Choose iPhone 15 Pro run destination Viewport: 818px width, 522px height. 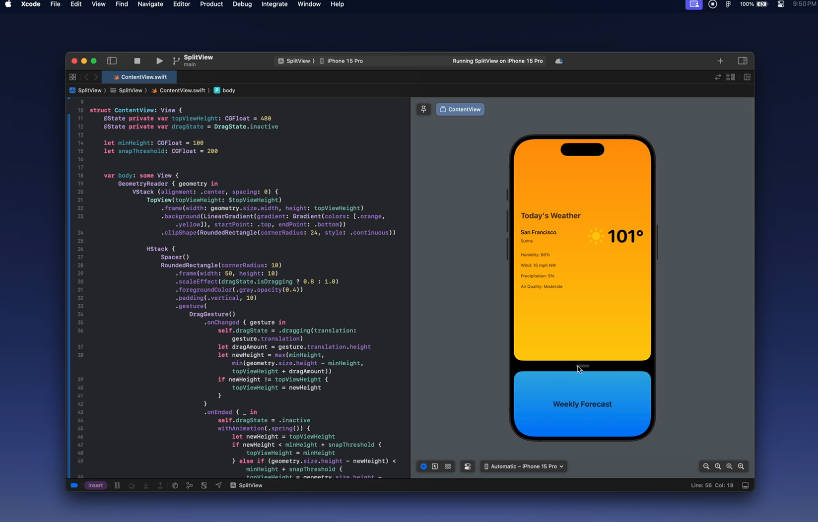coord(342,61)
